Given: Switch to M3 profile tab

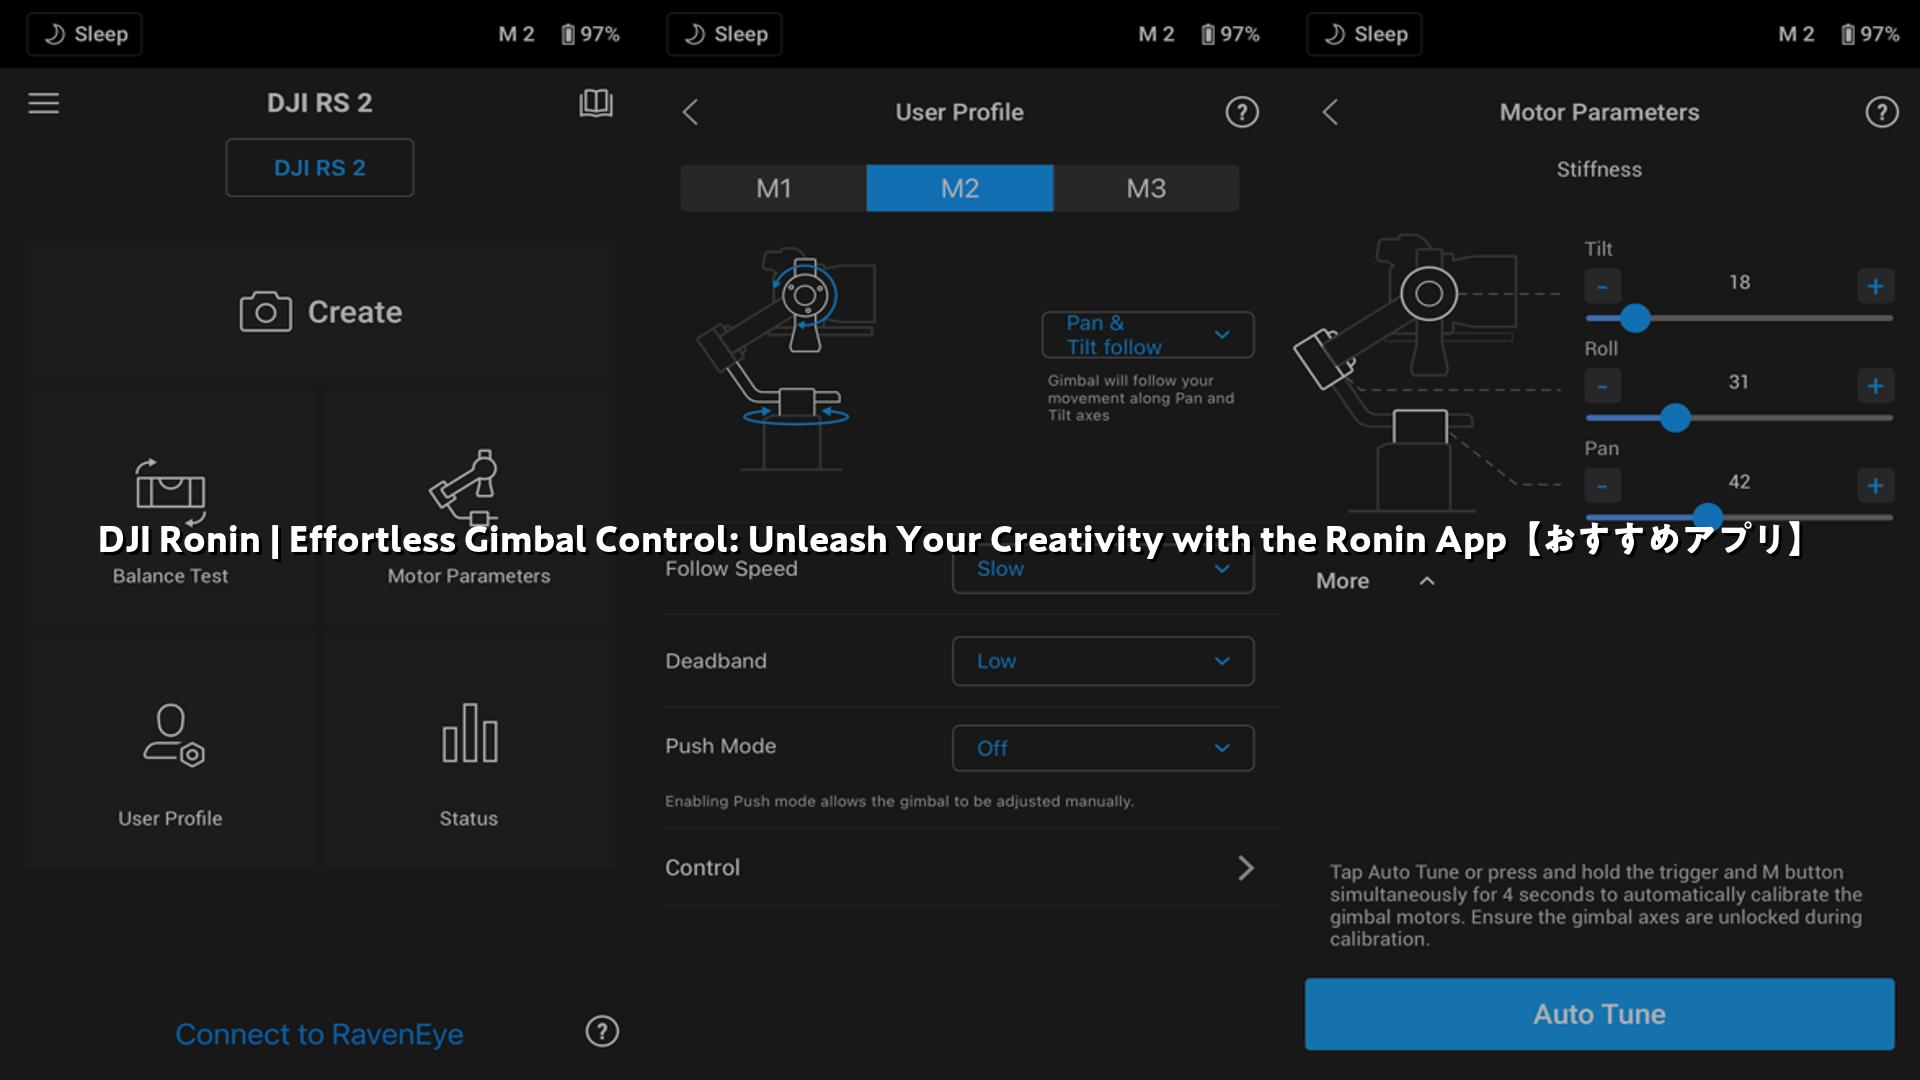Looking at the screenshot, I should pyautogui.click(x=1146, y=188).
